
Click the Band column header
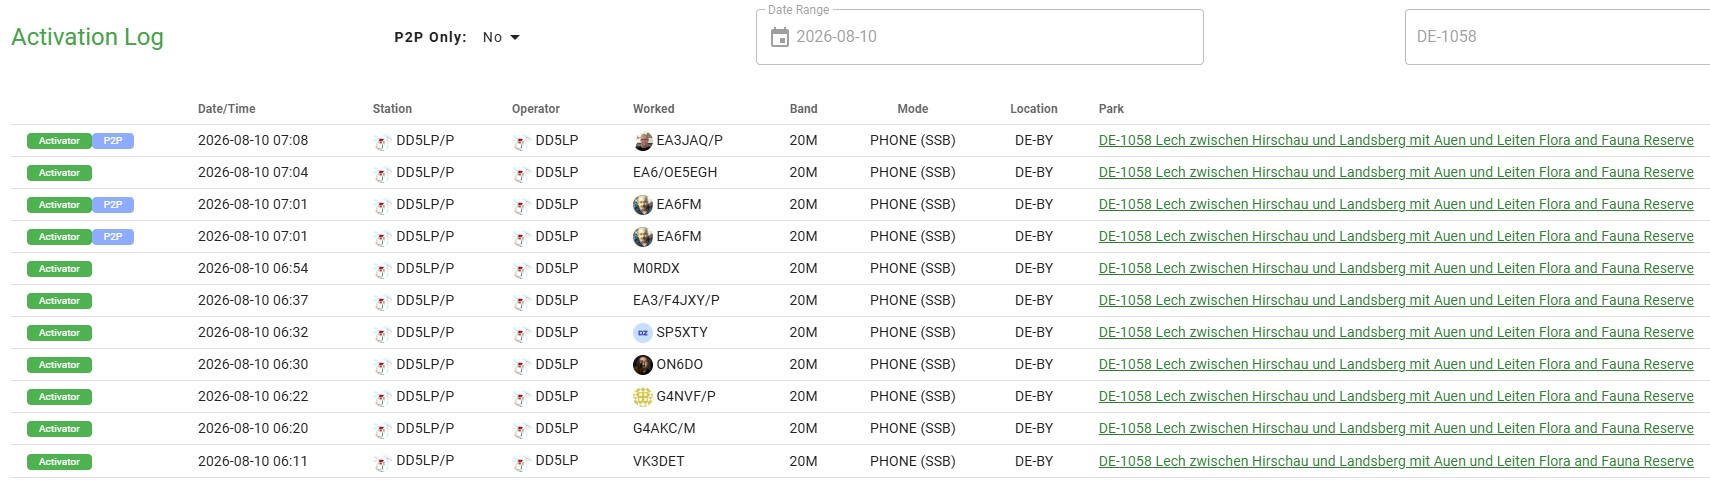[x=803, y=109]
